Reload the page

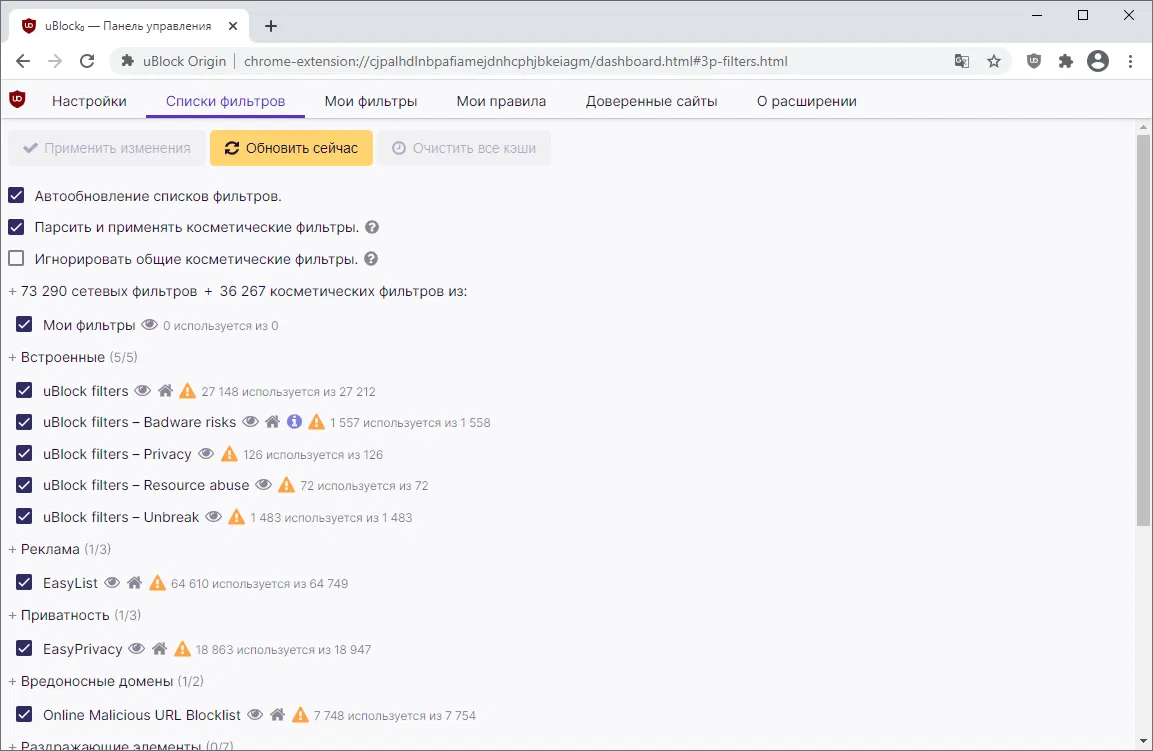click(87, 61)
